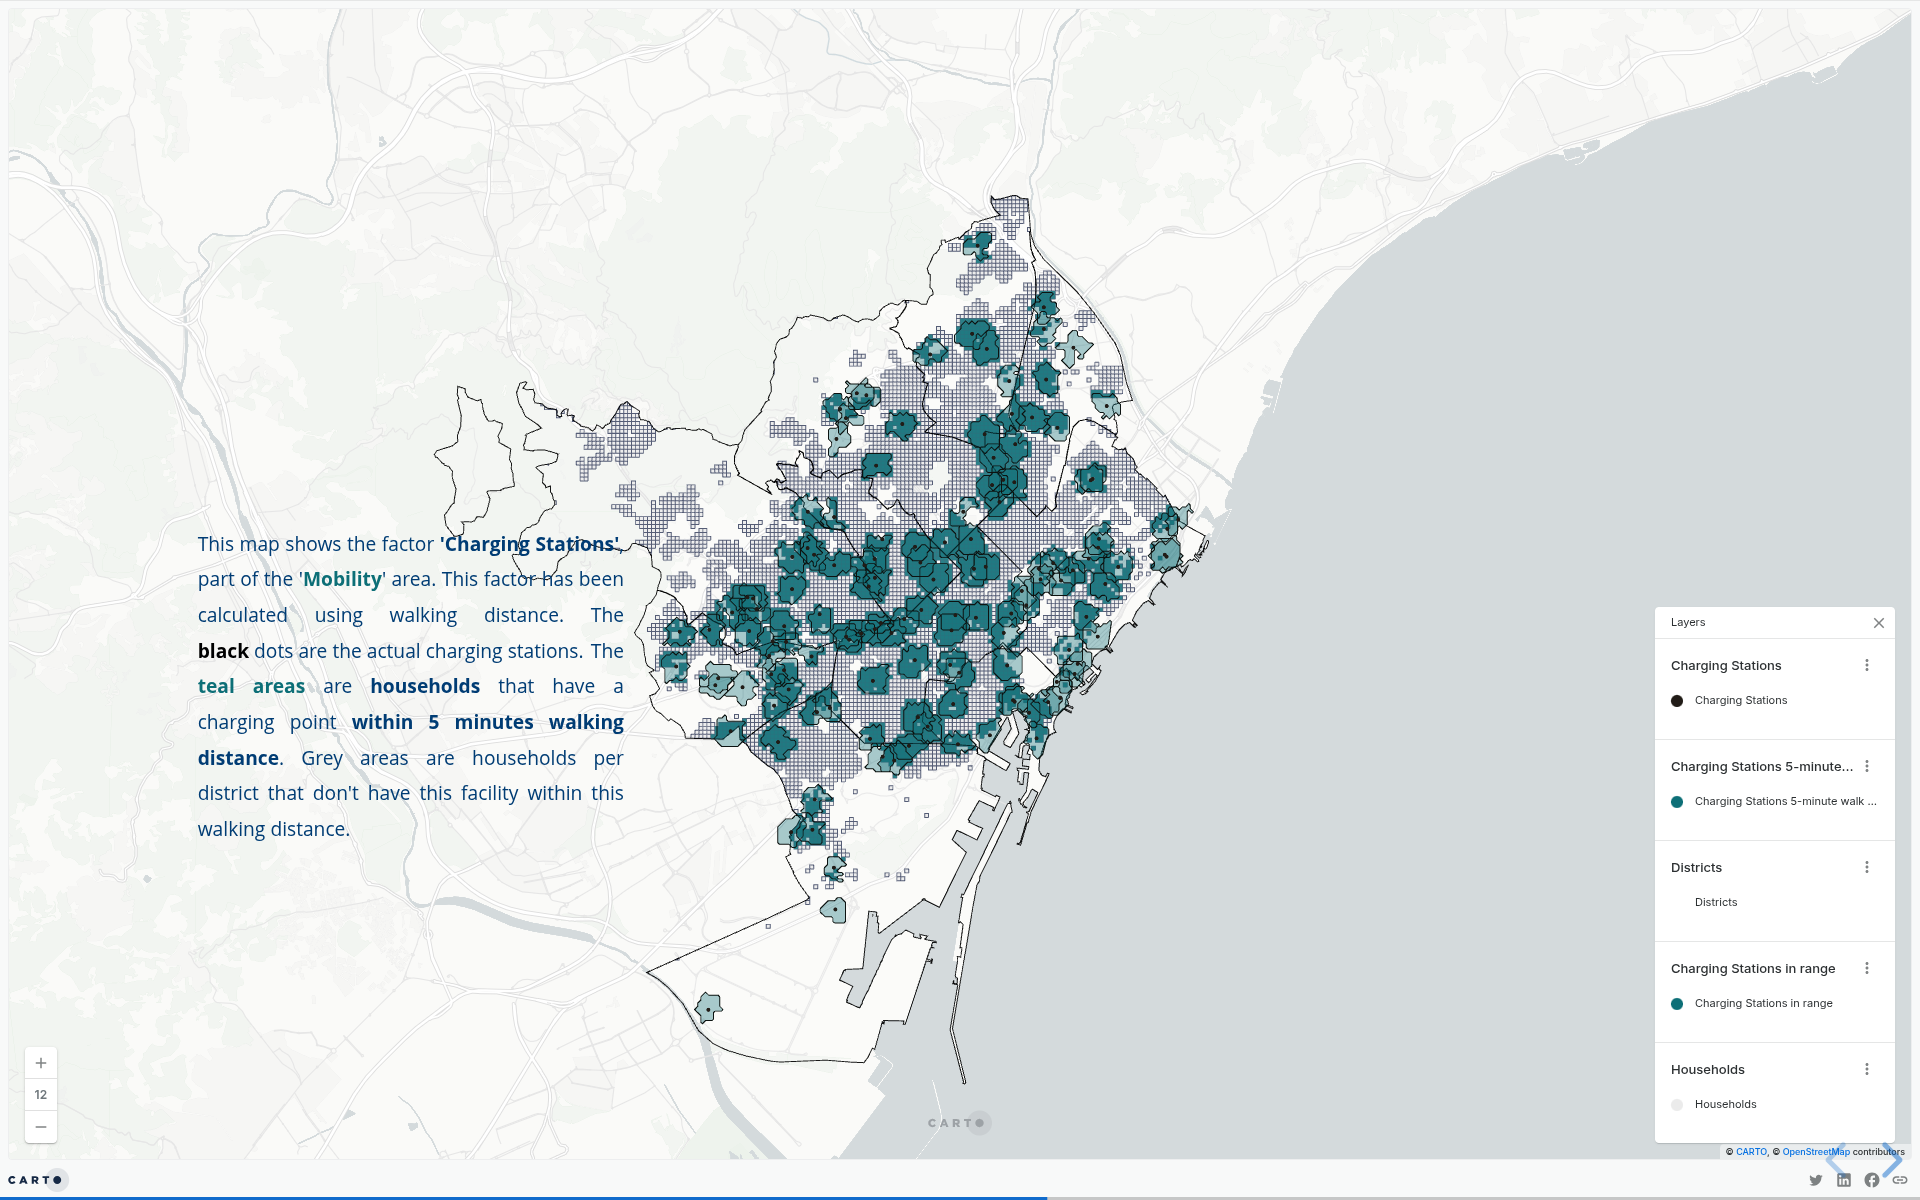This screenshot has width=1920, height=1200.
Task: Click black Charging Stations legend dot
Action: (1677, 701)
